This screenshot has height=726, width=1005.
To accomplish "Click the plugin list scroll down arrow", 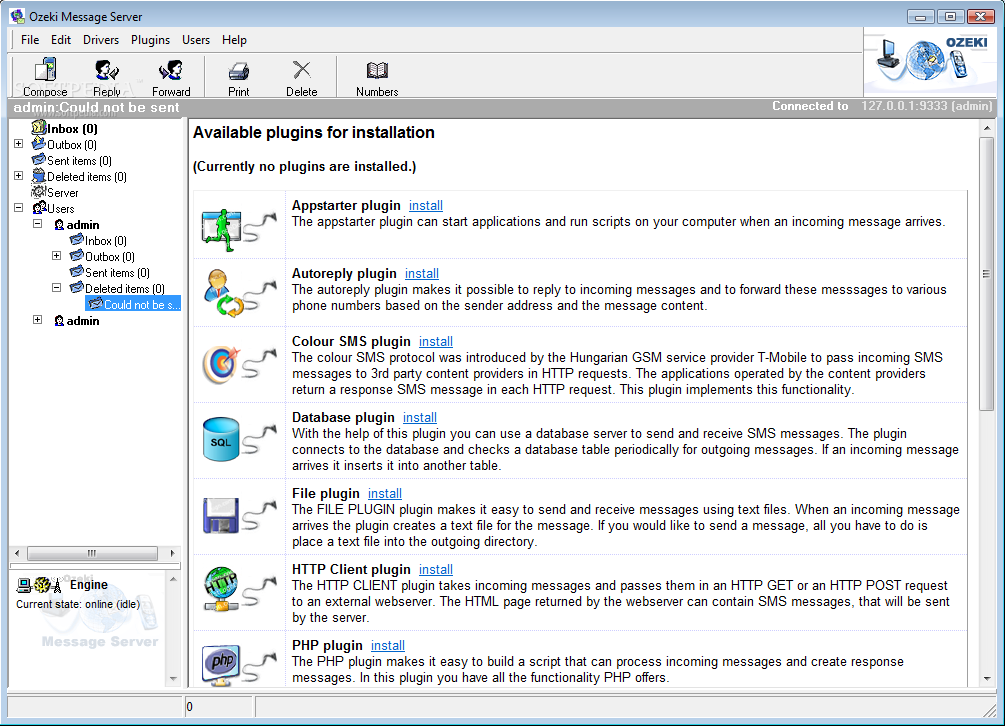I will [x=986, y=679].
